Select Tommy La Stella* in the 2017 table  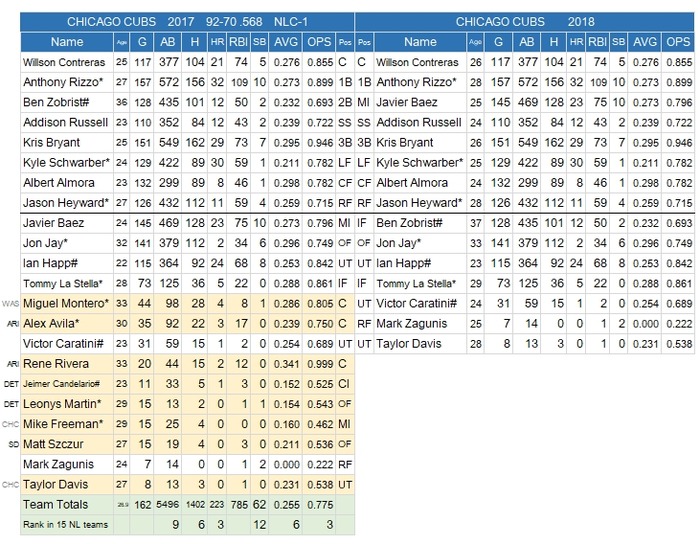pos(62,283)
